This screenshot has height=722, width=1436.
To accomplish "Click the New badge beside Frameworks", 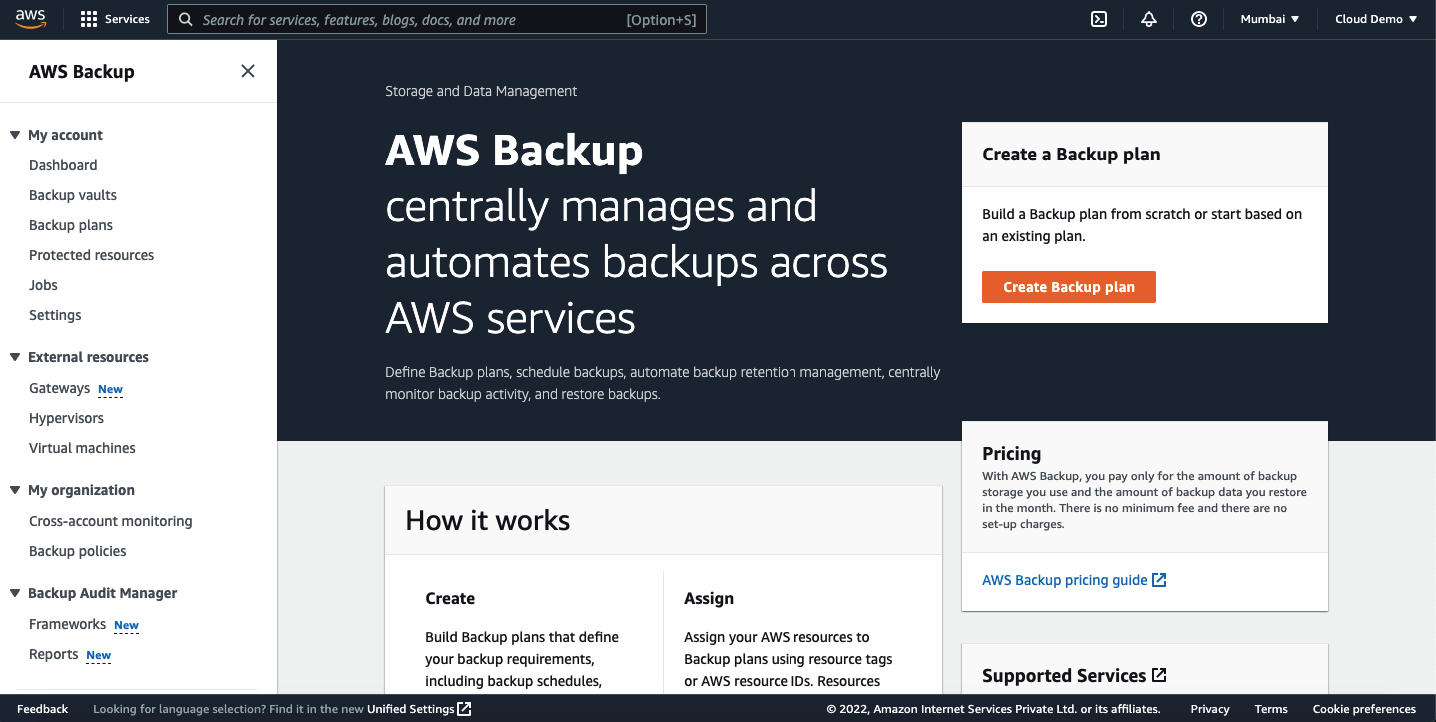I will [x=126, y=625].
